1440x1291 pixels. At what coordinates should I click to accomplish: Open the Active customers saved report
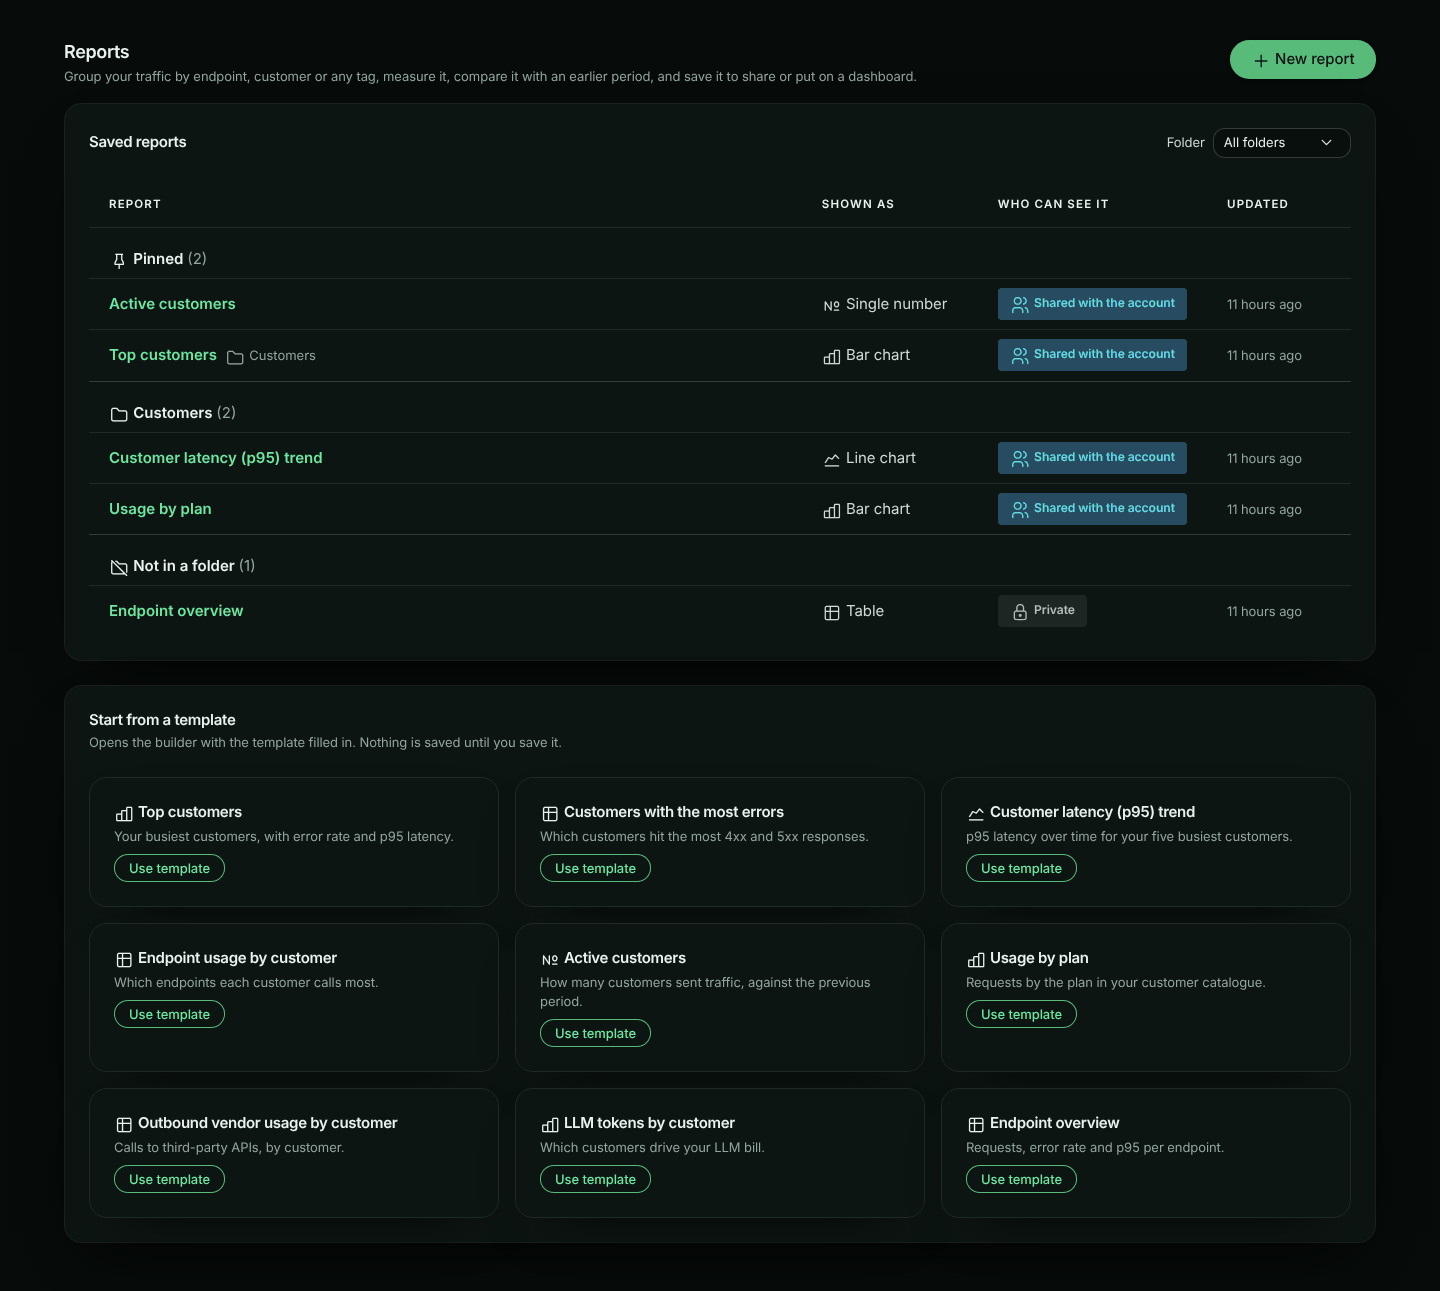[172, 304]
